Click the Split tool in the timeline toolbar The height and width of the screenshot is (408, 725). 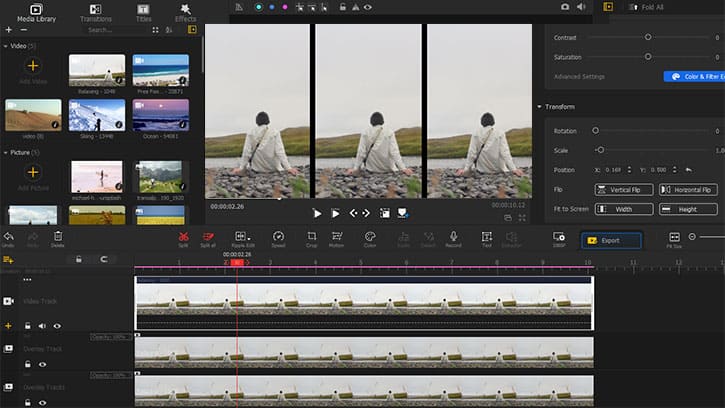(x=183, y=237)
